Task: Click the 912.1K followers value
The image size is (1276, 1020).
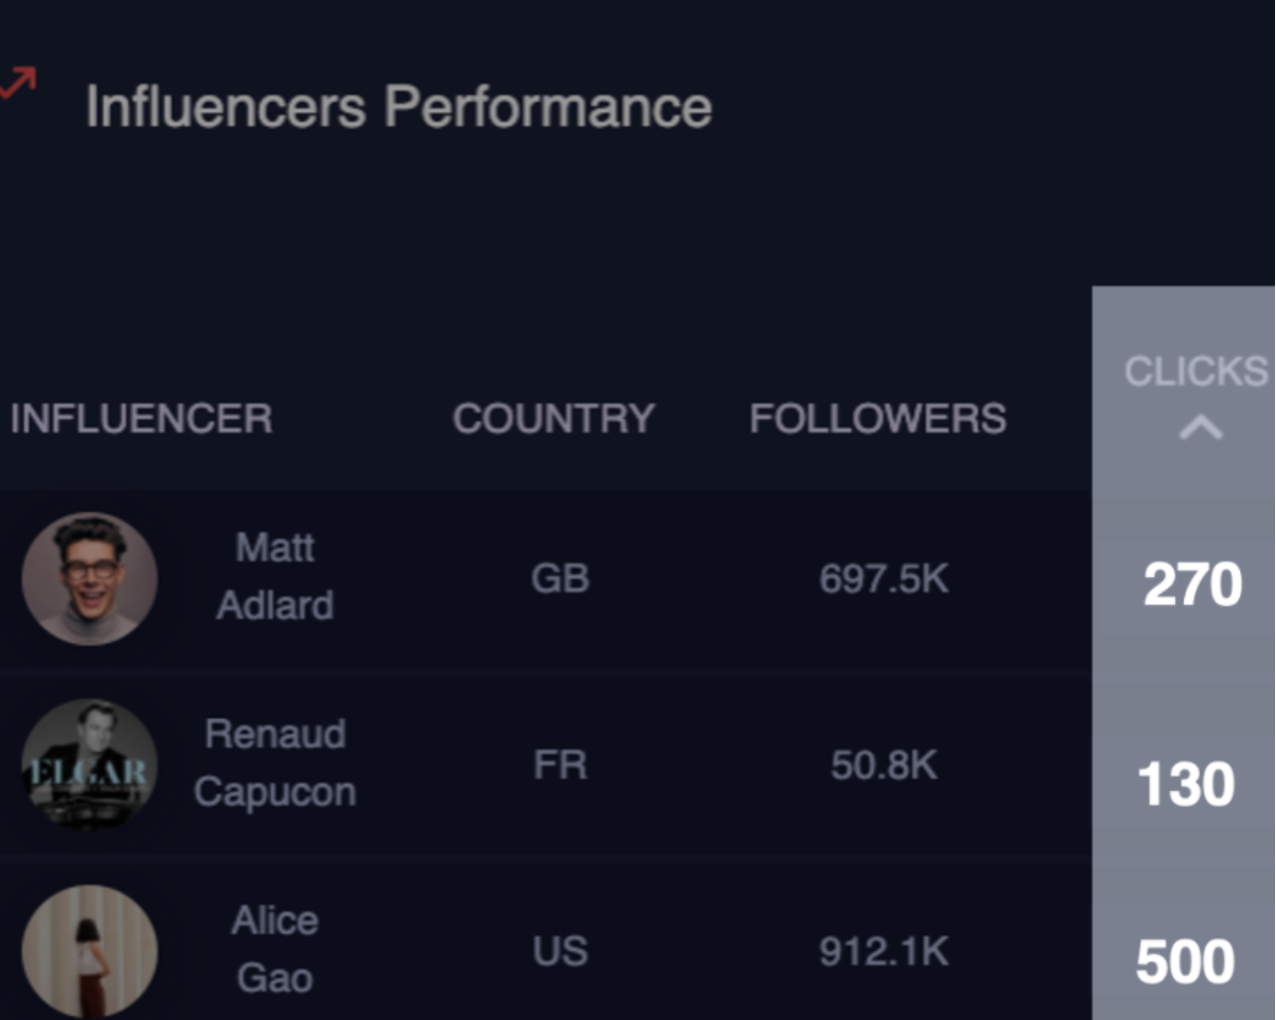Action: tap(884, 951)
